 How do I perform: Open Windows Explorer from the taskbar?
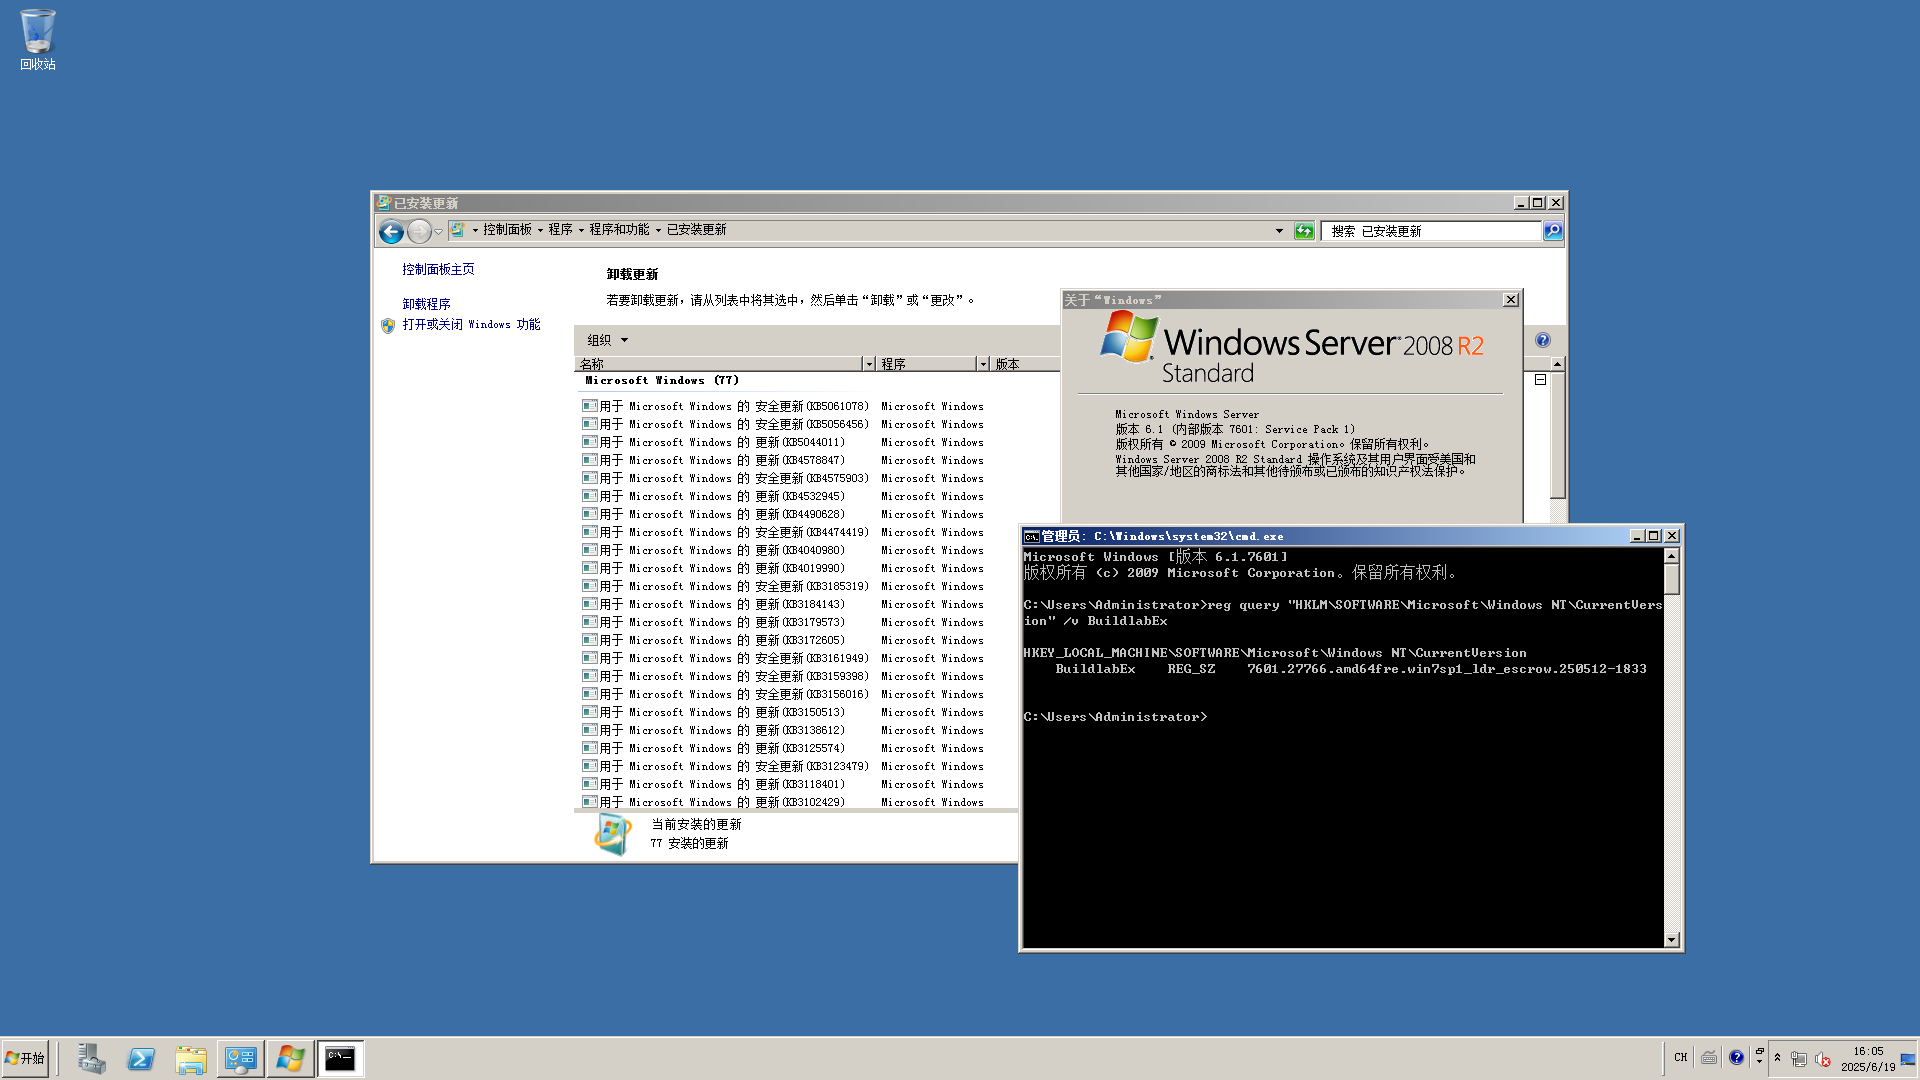tap(190, 1058)
